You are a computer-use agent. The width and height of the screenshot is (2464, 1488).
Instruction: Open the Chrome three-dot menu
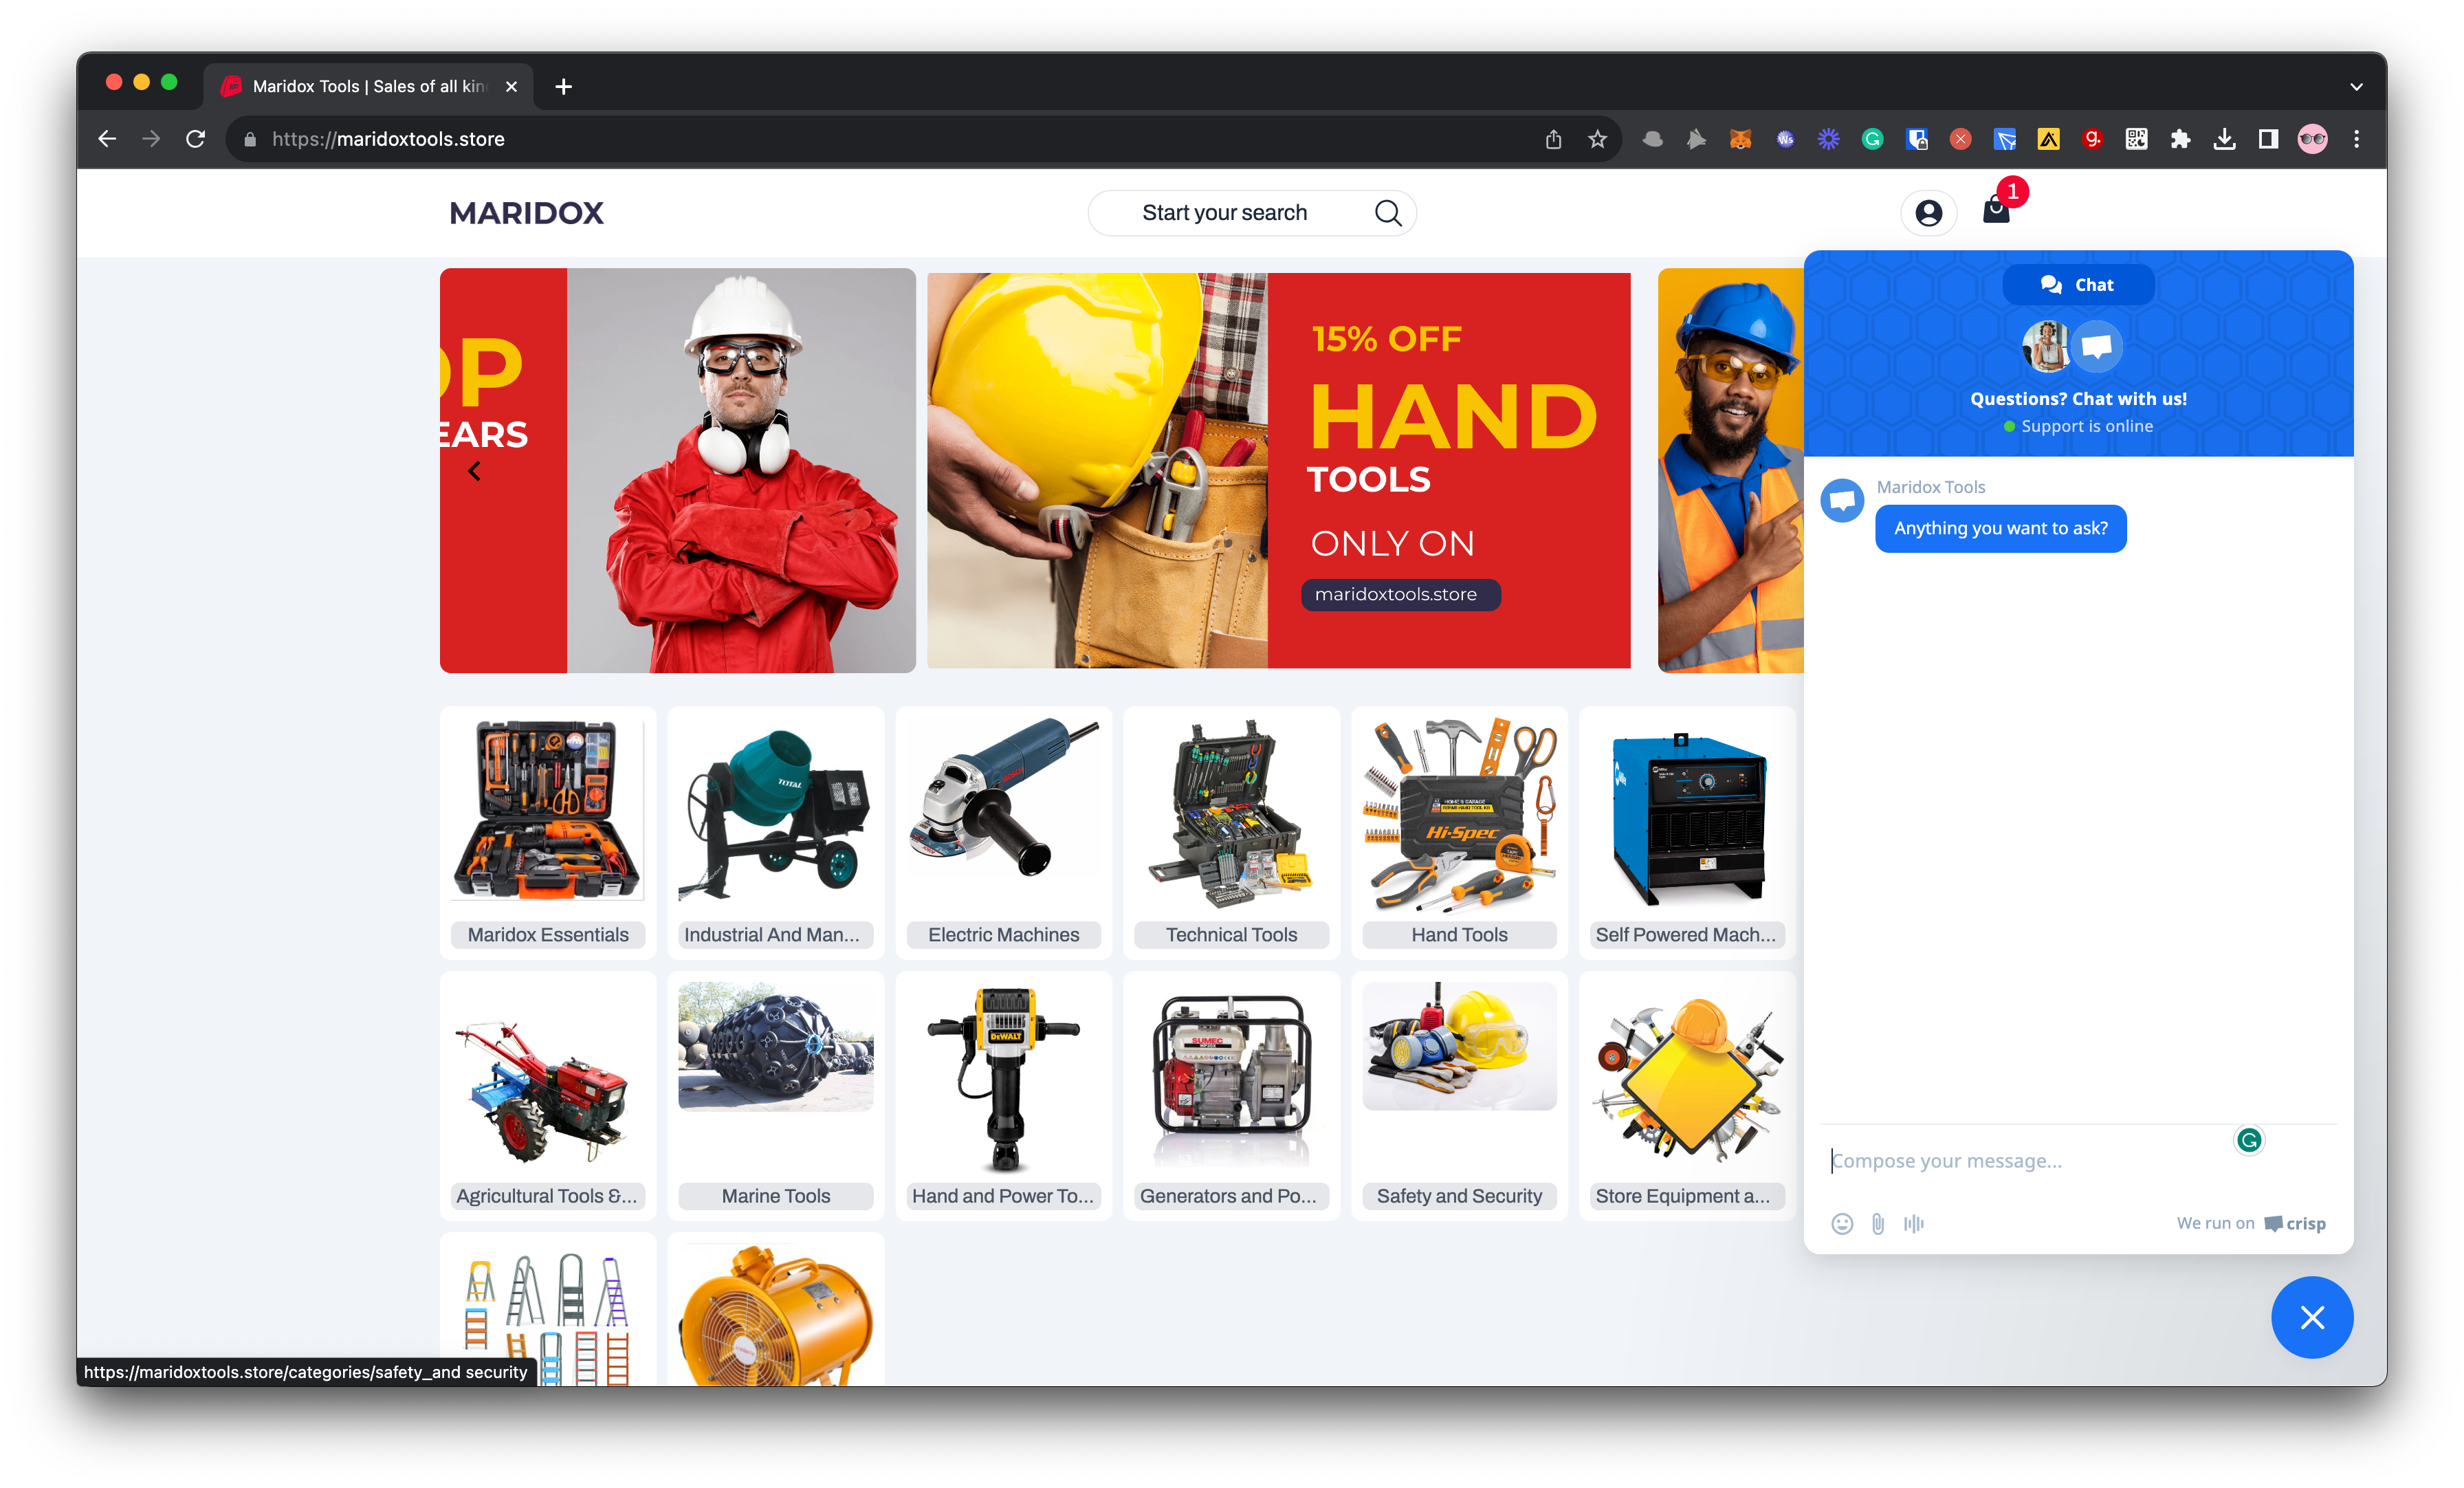point(2356,139)
